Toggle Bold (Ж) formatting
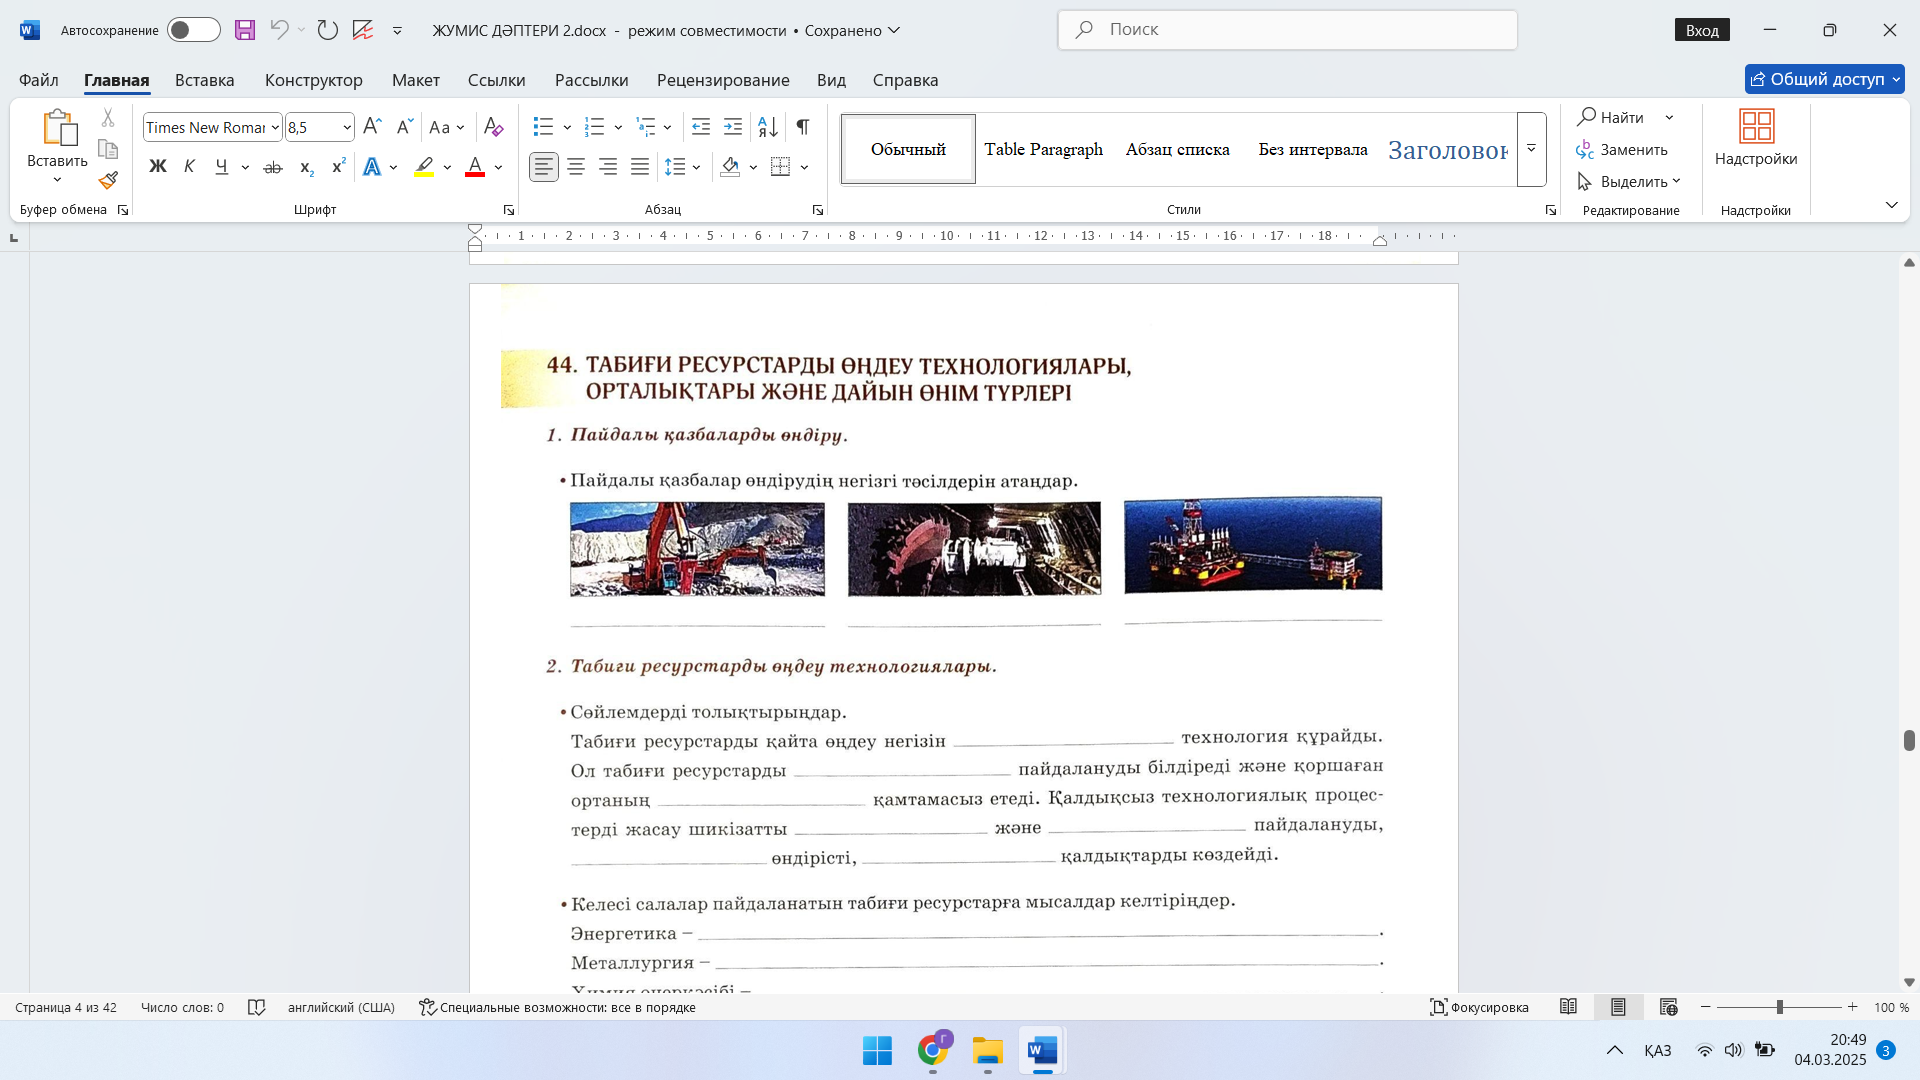The width and height of the screenshot is (1920, 1080). (x=157, y=167)
